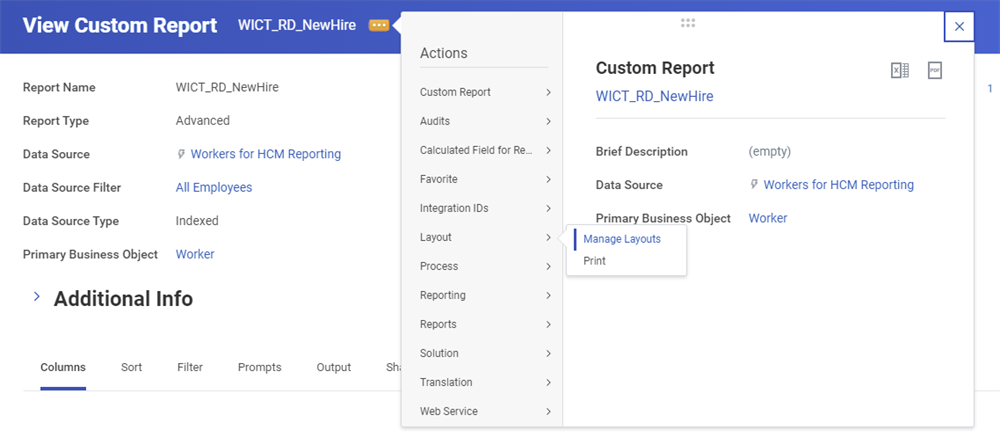Open Solution in Actions menu
Image resolution: width=1000 pixels, height=437 pixels.
tap(439, 353)
